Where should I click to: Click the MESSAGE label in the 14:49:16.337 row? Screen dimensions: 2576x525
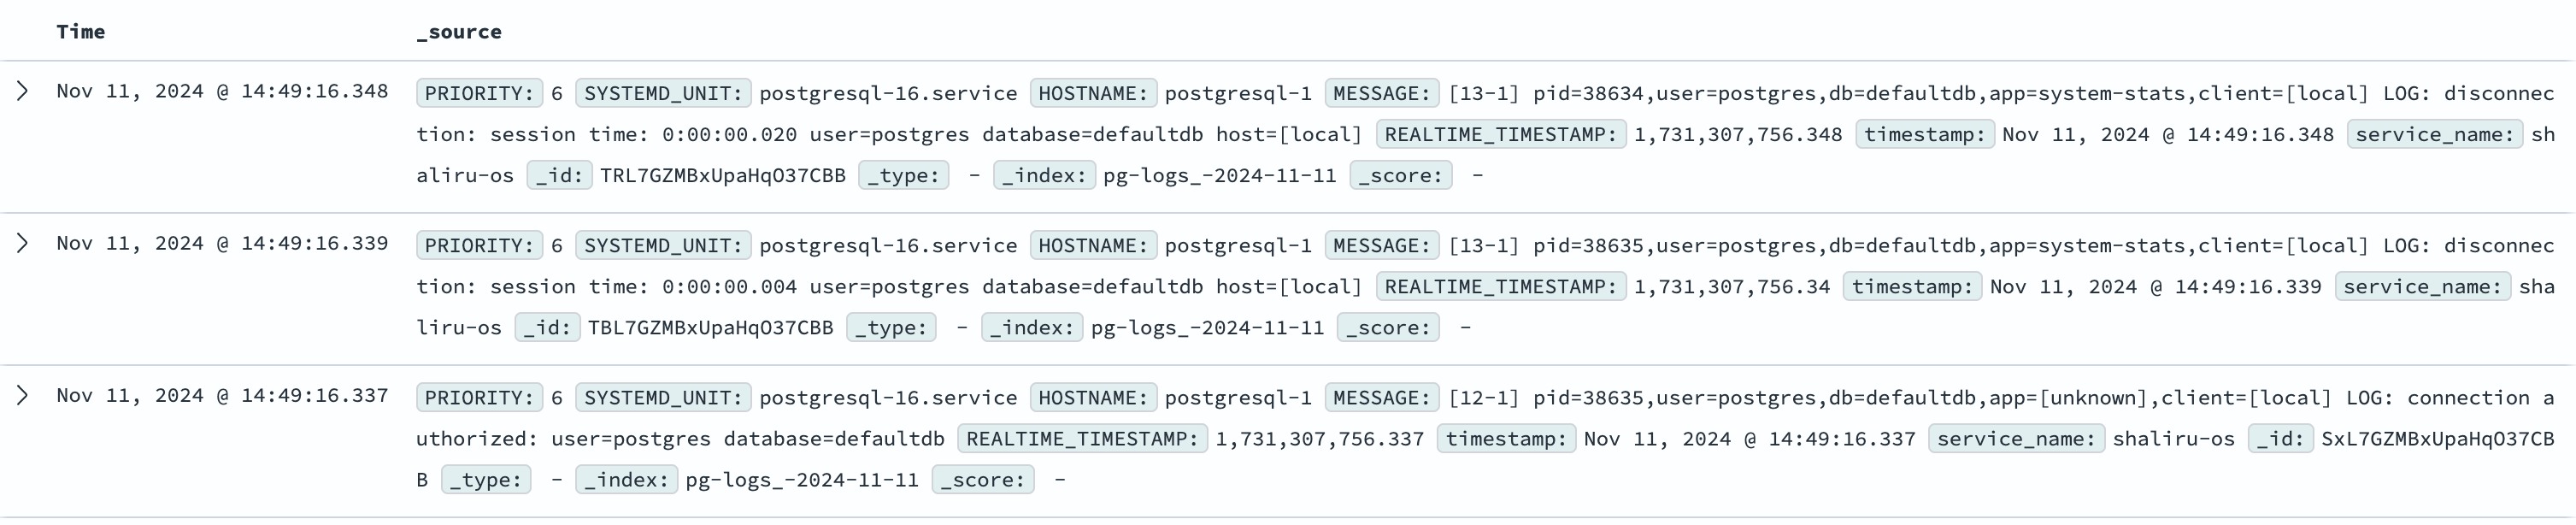click(x=1382, y=397)
